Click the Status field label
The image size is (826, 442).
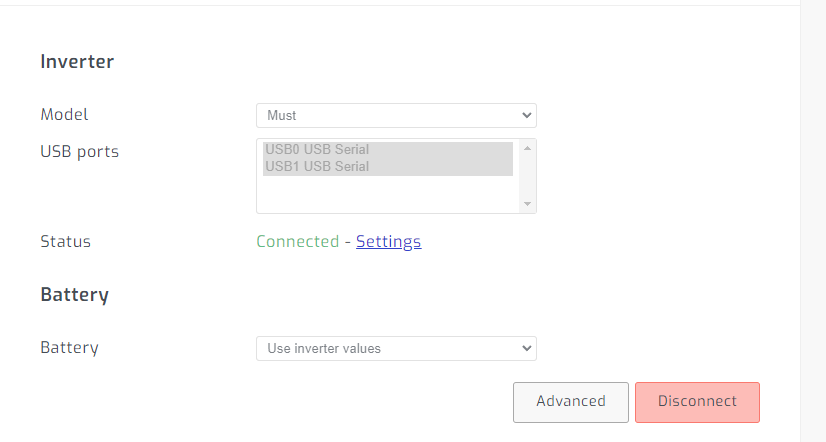click(65, 242)
